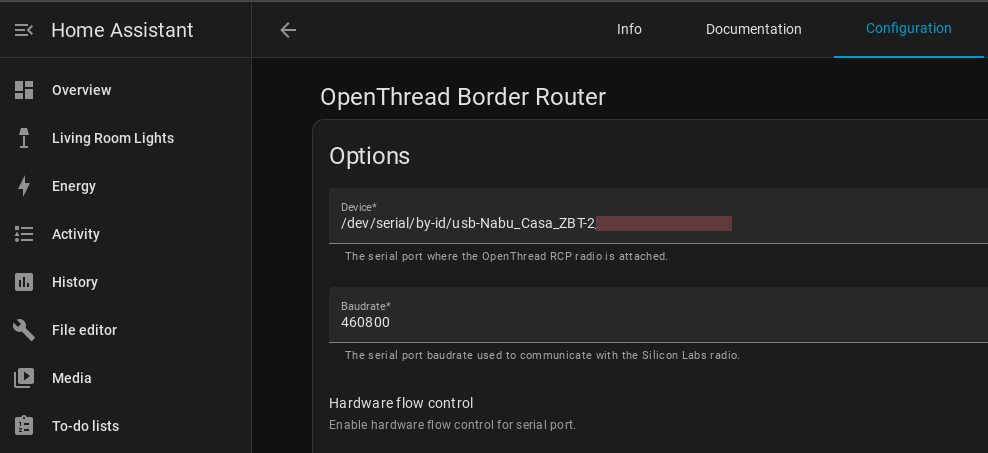The width and height of the screenshot is (988, 453).
Task: Click the File editor wrench icon
Action: (x=24, y=330)
